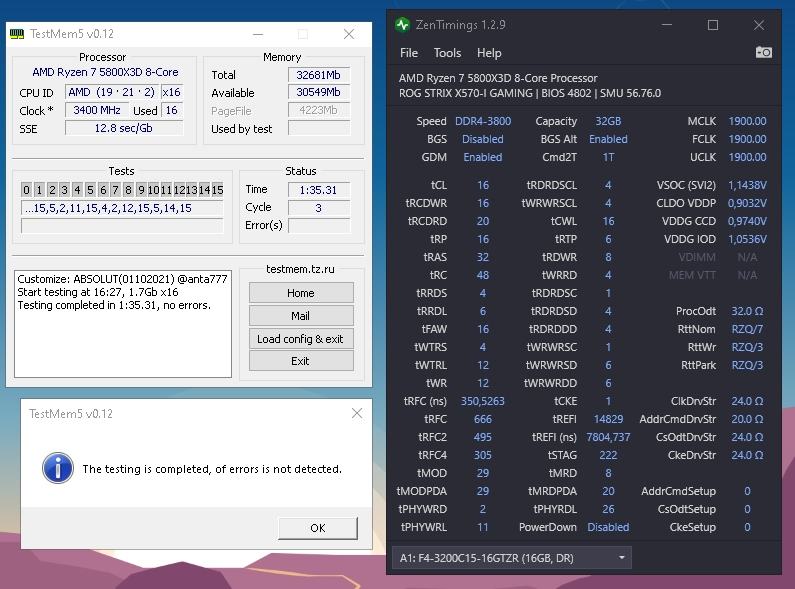Click the tRAS value 32

click(483, 257)
